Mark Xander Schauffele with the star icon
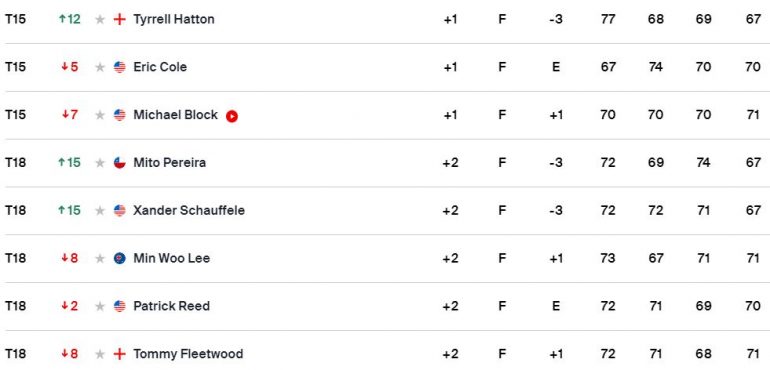Screen dimensions: 770x370 (100, 211)
